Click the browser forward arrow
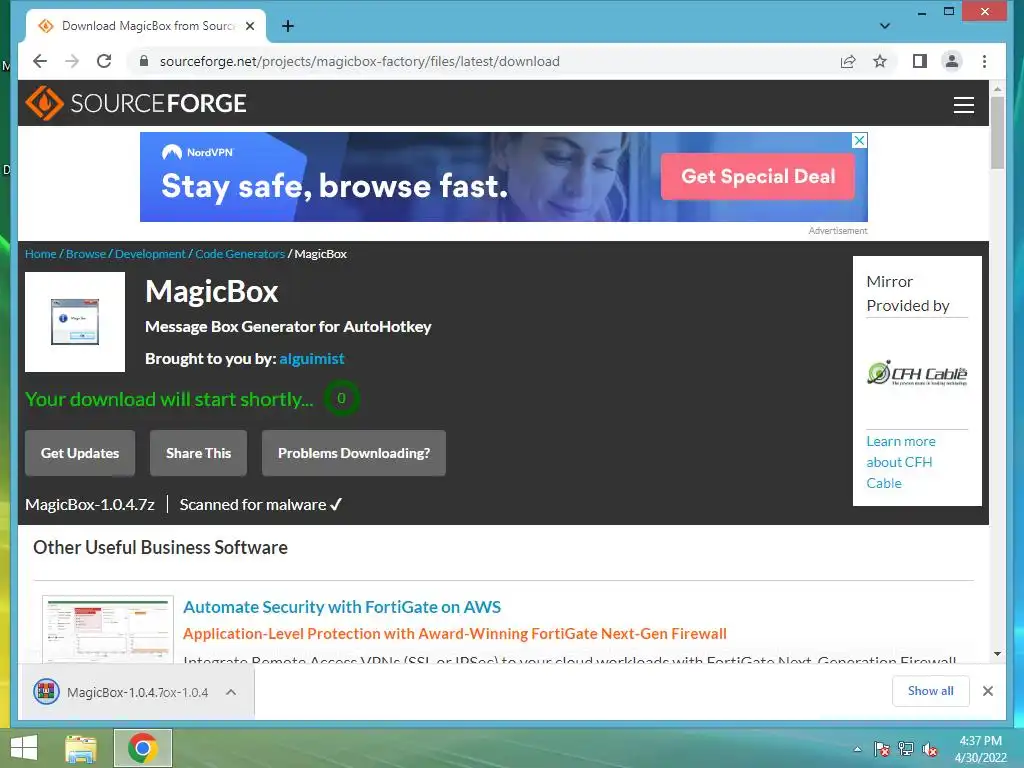 [x=72, y=61]
